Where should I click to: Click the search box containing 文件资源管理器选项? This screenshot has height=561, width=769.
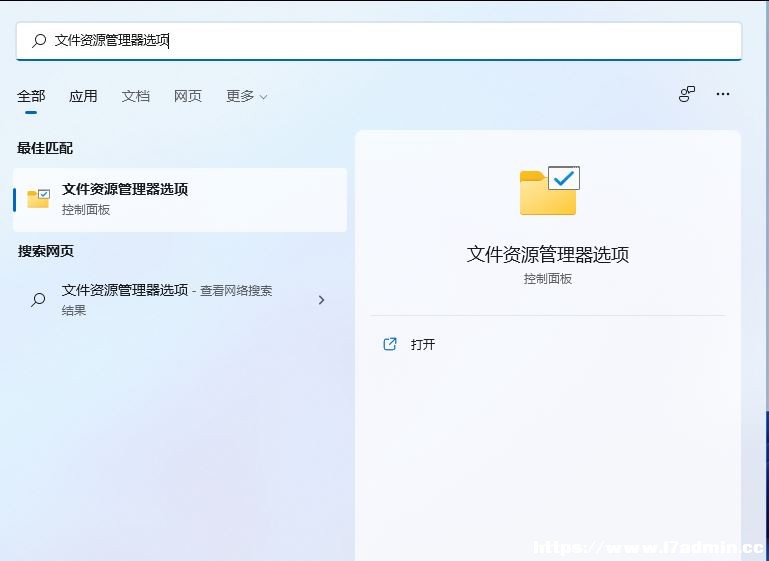point(379,41)
